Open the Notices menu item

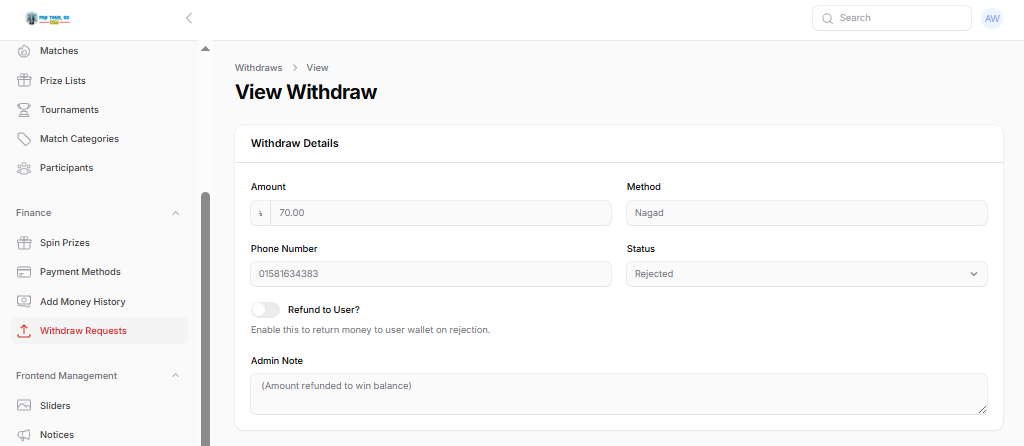57,435
